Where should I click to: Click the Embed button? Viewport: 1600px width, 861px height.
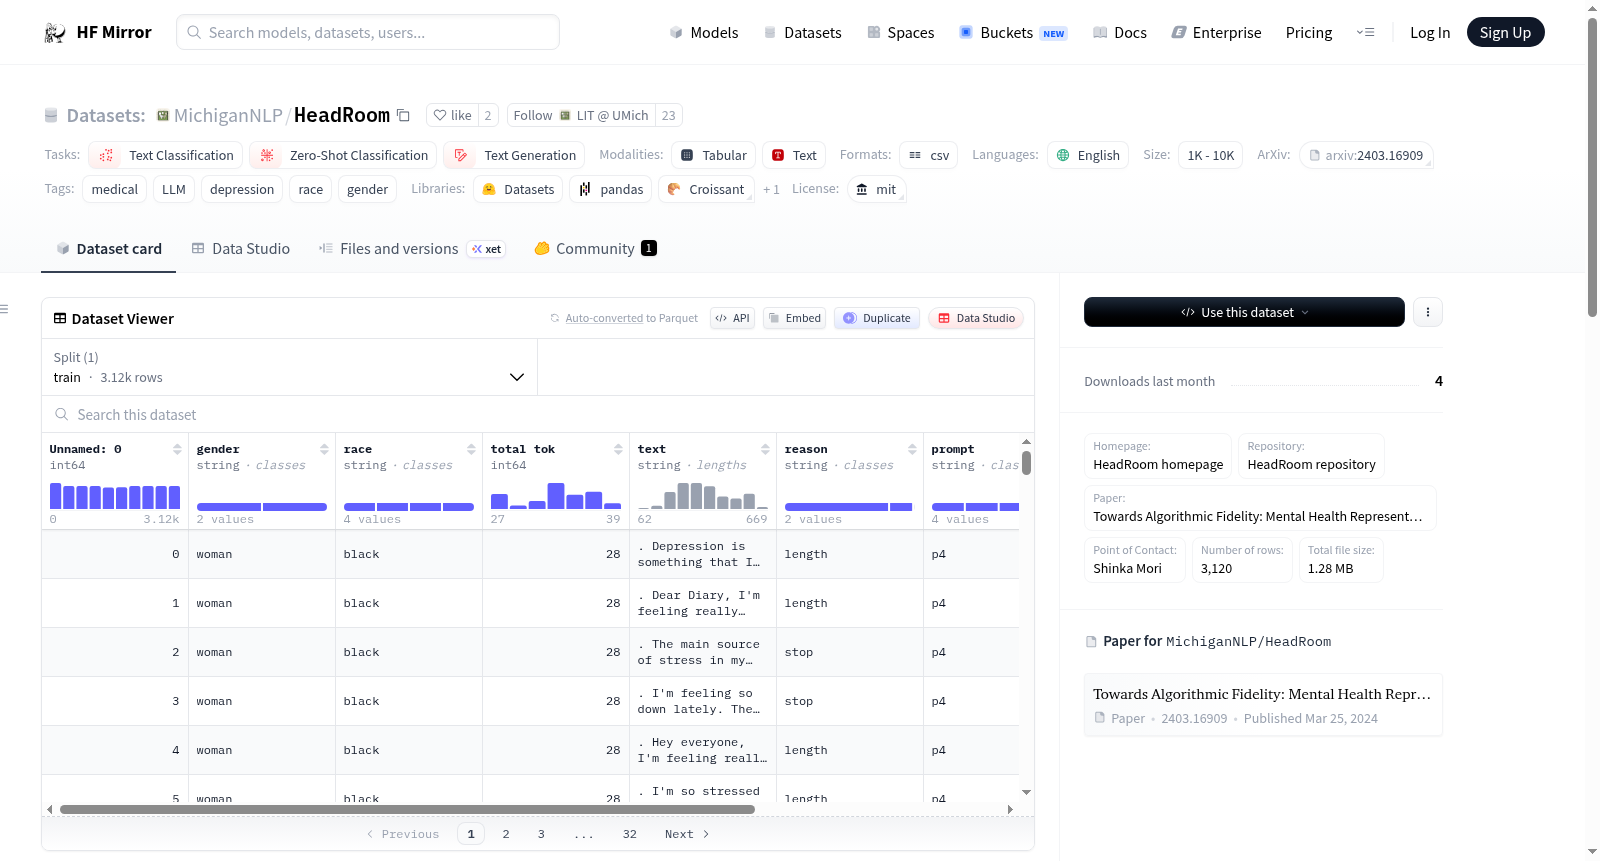click(794, 318)
